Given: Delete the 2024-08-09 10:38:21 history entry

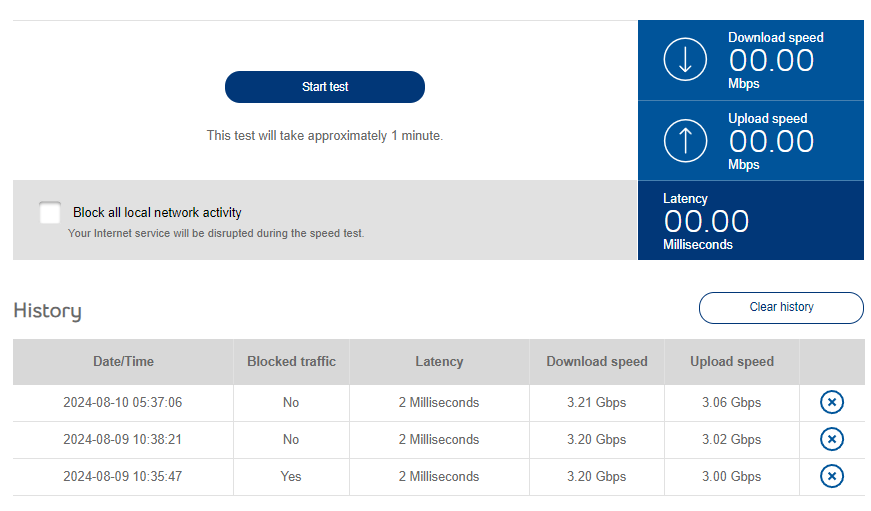Looking at the screenshot, I should point(831,439).
